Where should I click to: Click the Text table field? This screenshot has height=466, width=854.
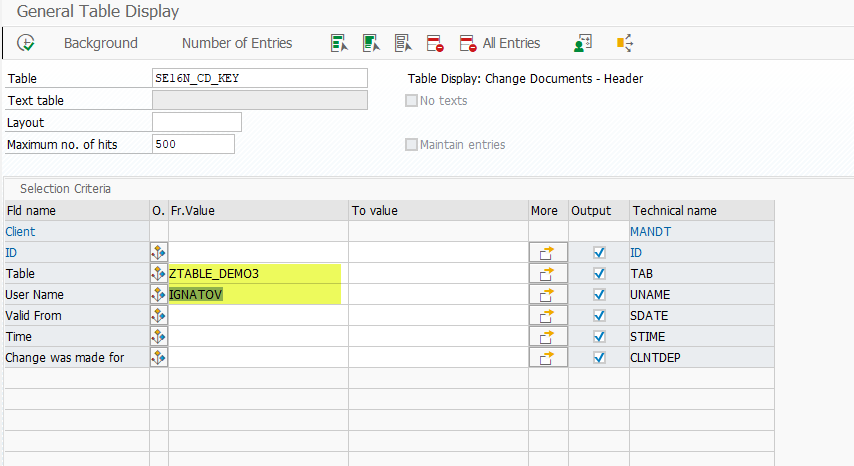pyautogui.click(x=260, y=100)
